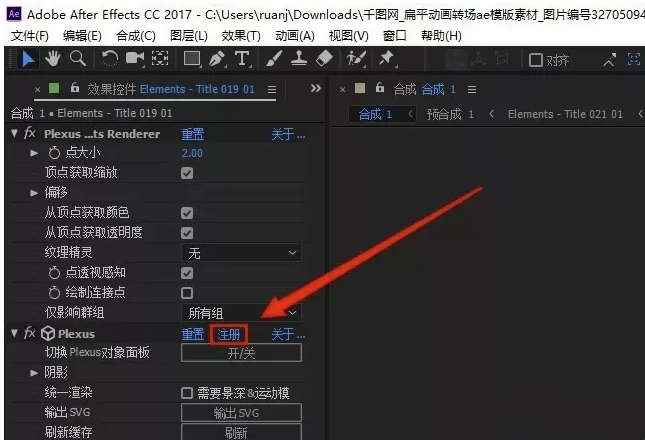Select the Hand tool
Image resolution: width=645 pixels, height=440 pixels.
click(53, 59)
